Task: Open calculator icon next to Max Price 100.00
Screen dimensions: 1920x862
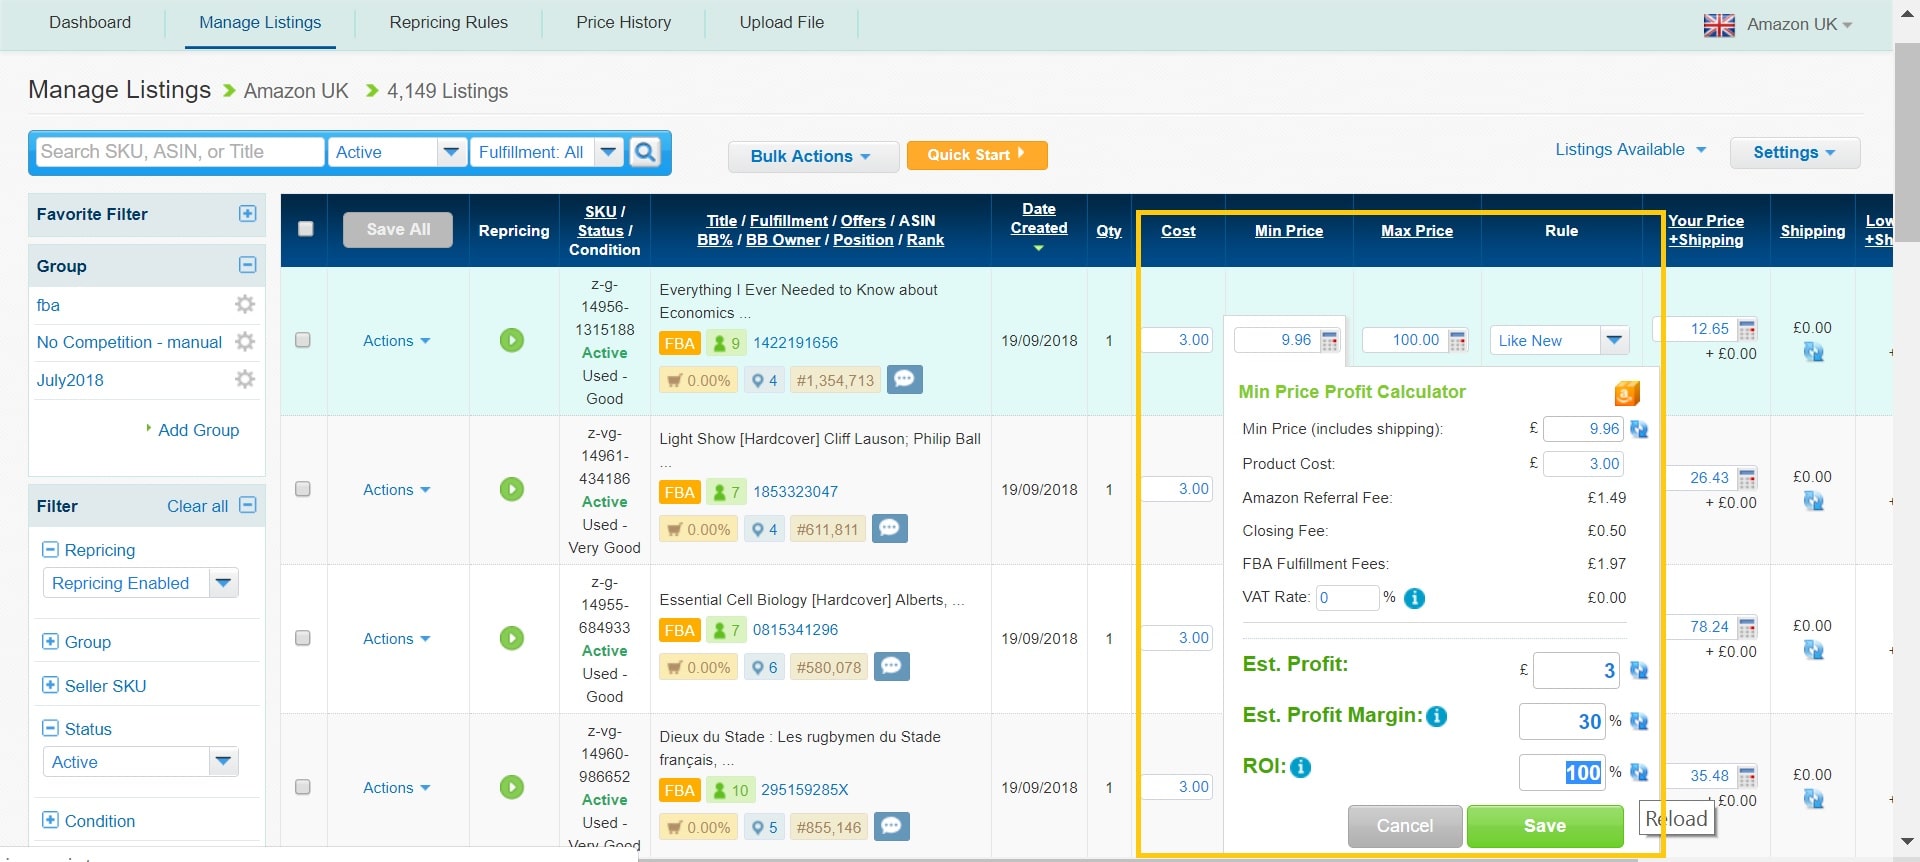Action: click(1458, 341)
